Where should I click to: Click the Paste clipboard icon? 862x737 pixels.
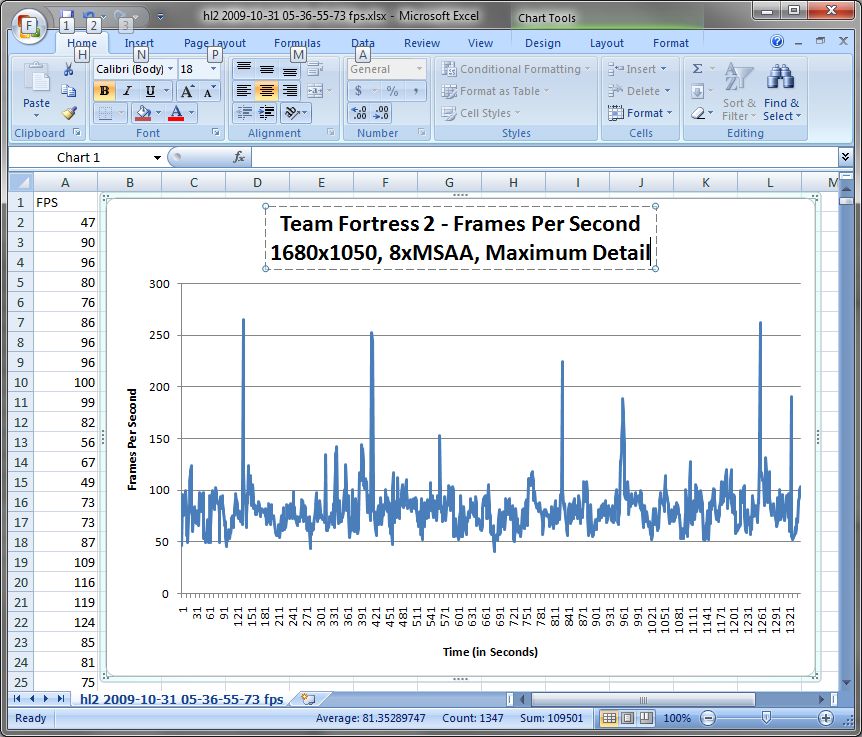pyautogui.click(x=37, y=77)
